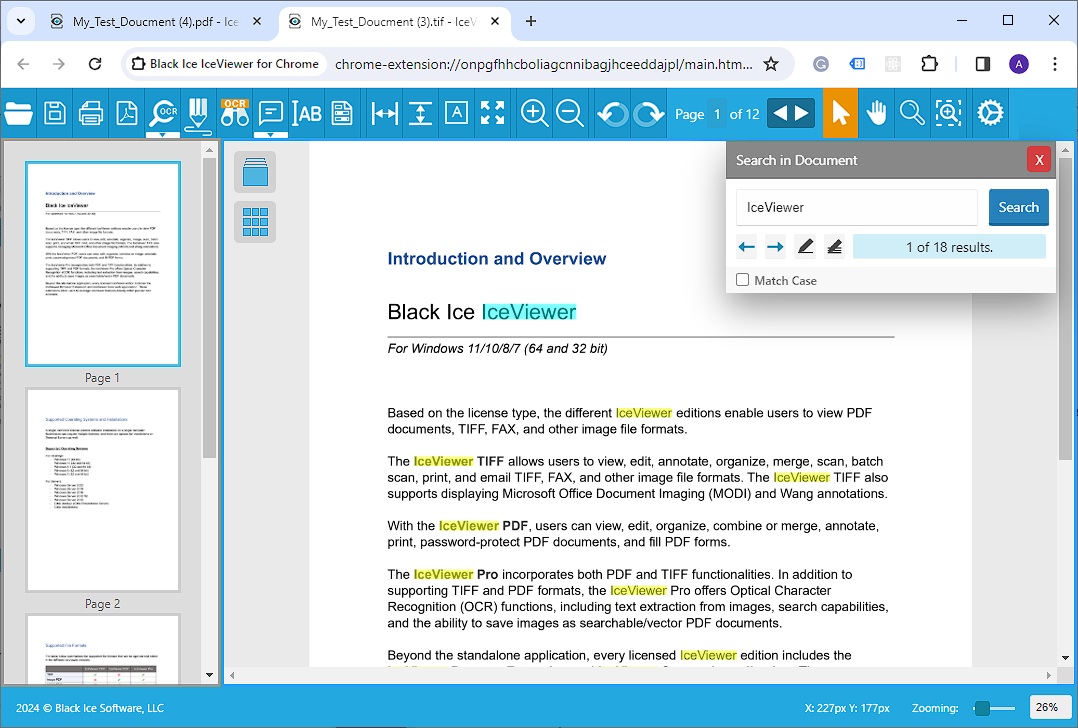Expand dropdown arrow under OCR search tool
1078x728 pixels.
(x=163, y=135)
